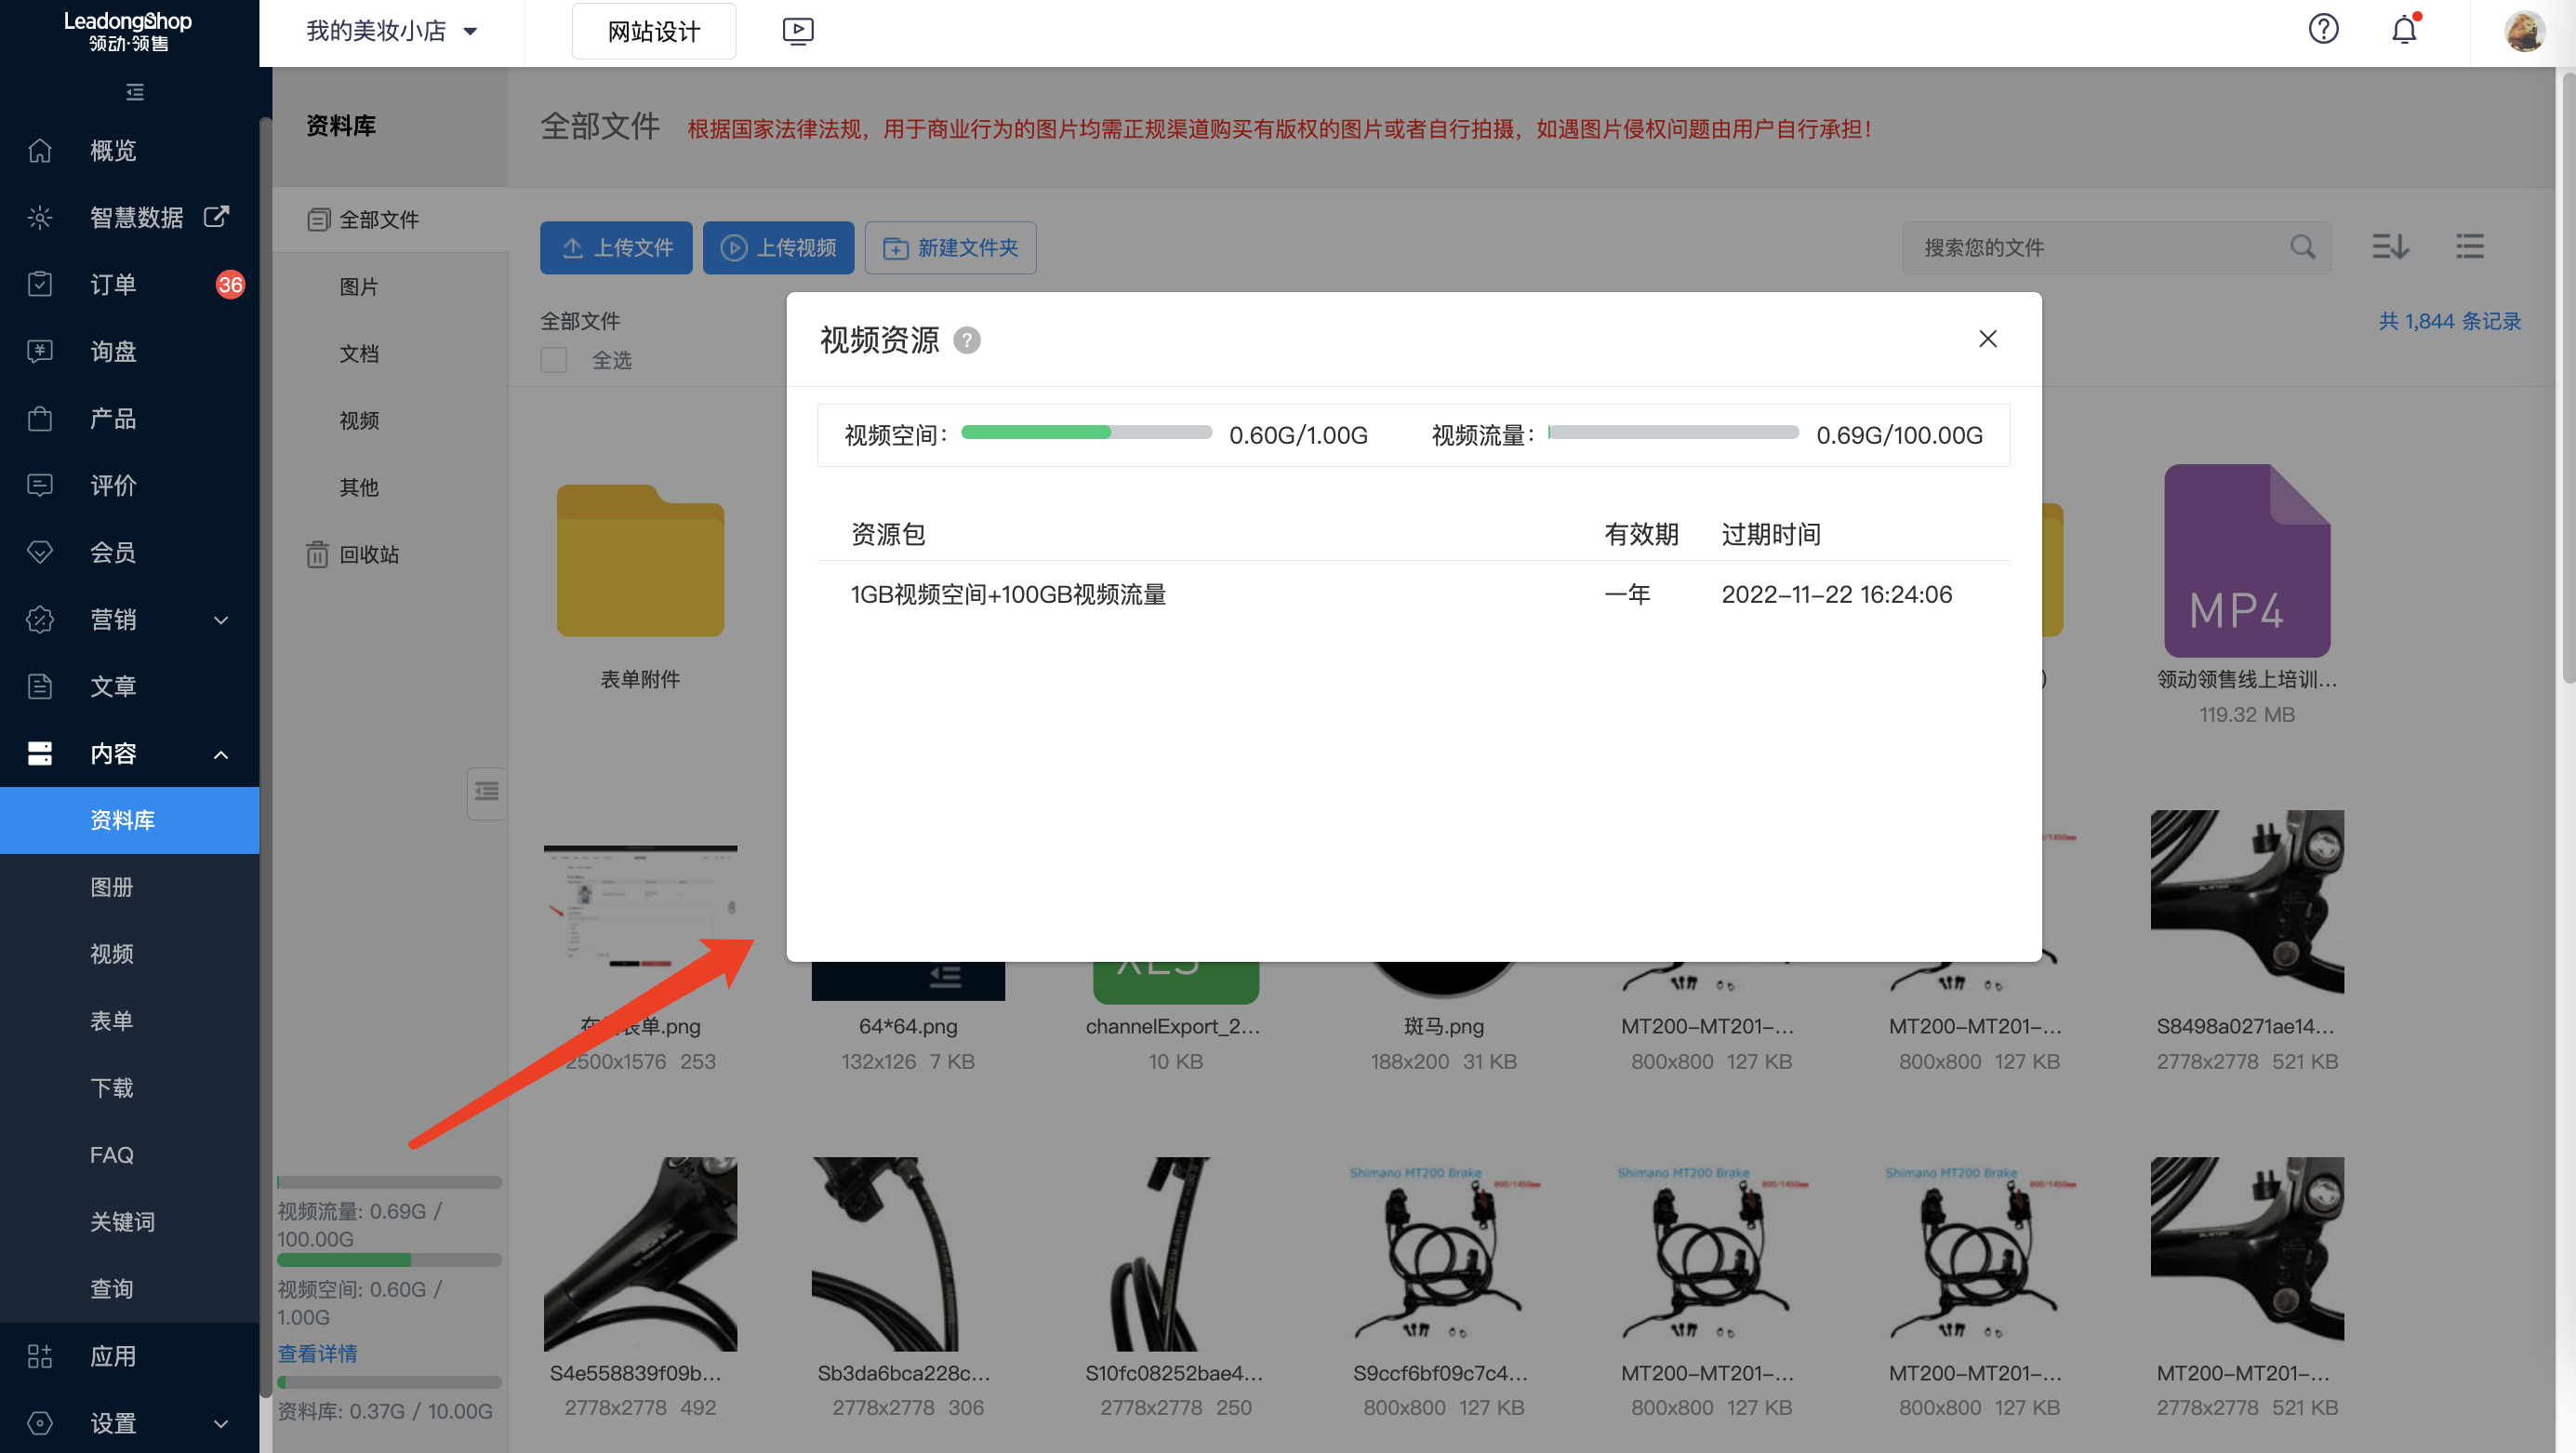Open the 概览 overview icon in sidebar

coord(40,150)
